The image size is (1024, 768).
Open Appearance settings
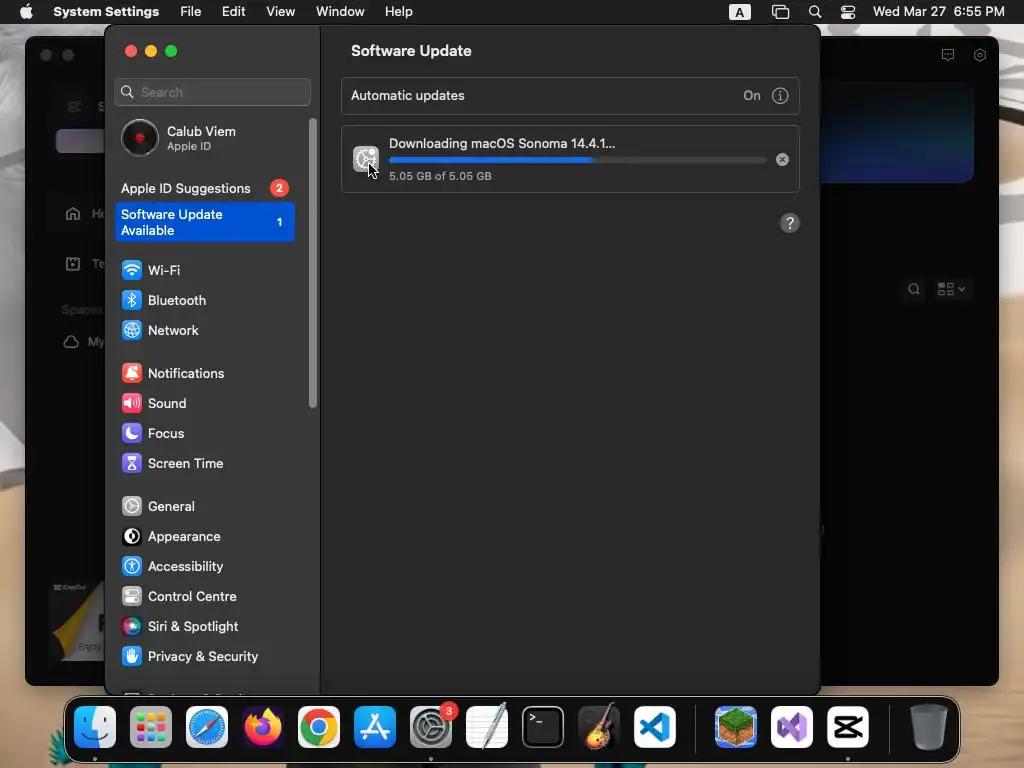204,536
